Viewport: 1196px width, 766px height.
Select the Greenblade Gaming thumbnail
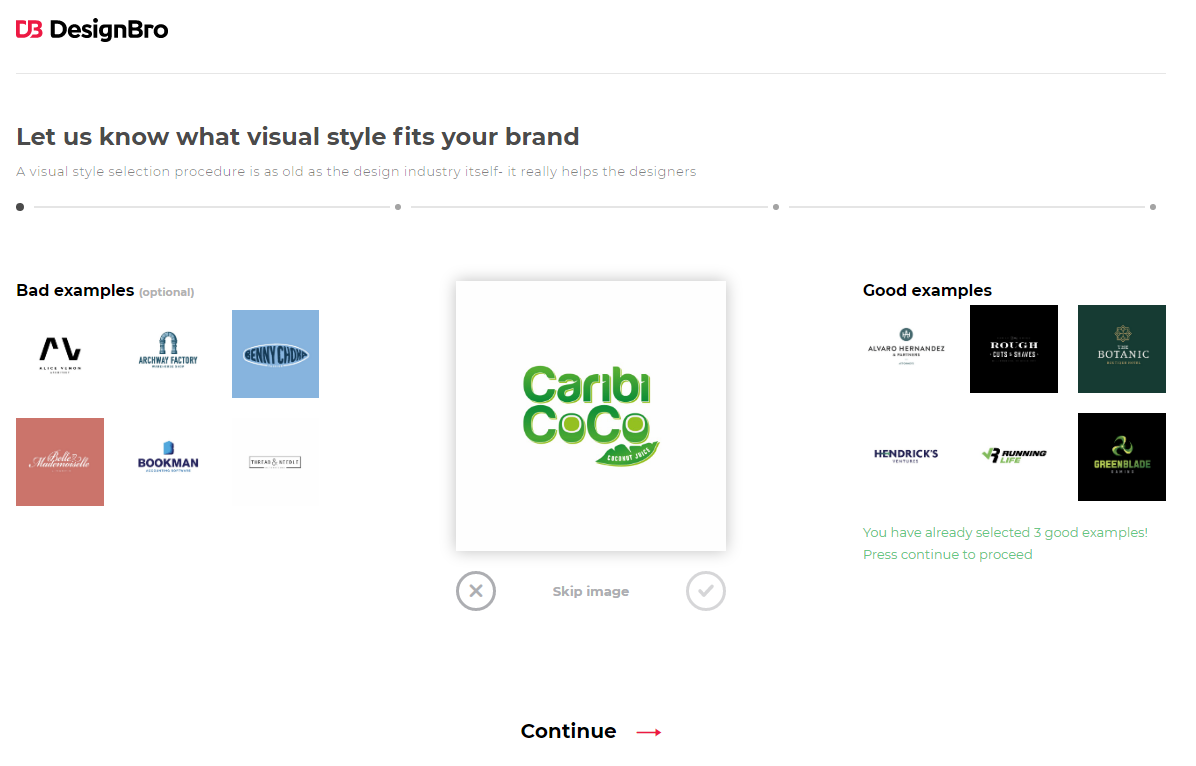(x=1122, y=457)
